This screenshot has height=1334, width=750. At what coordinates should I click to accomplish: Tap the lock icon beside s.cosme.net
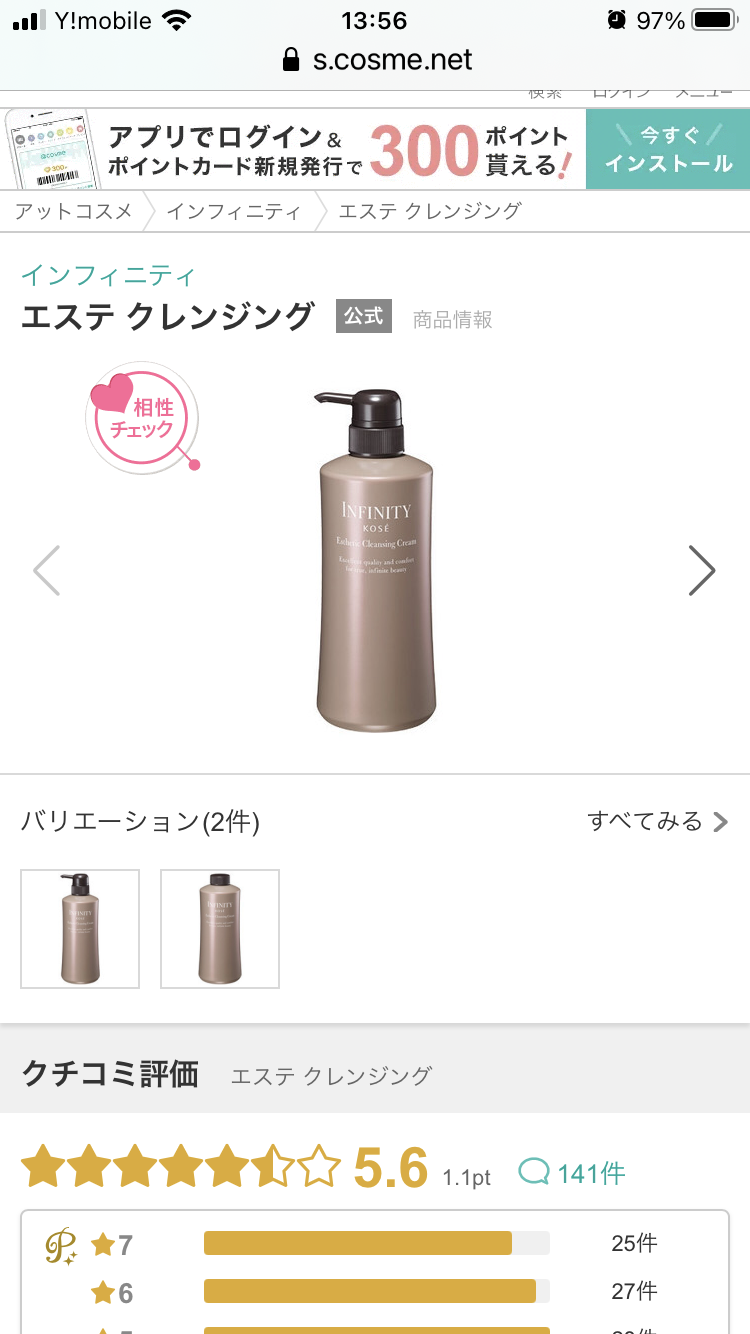click(291, 60)
